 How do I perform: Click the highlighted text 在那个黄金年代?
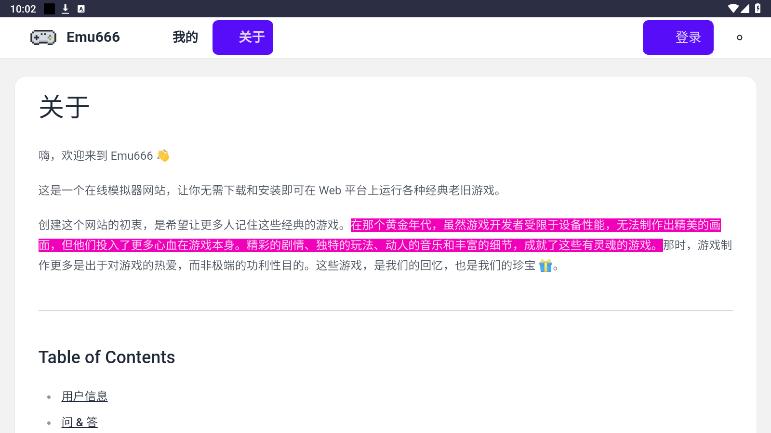point(391,225)
